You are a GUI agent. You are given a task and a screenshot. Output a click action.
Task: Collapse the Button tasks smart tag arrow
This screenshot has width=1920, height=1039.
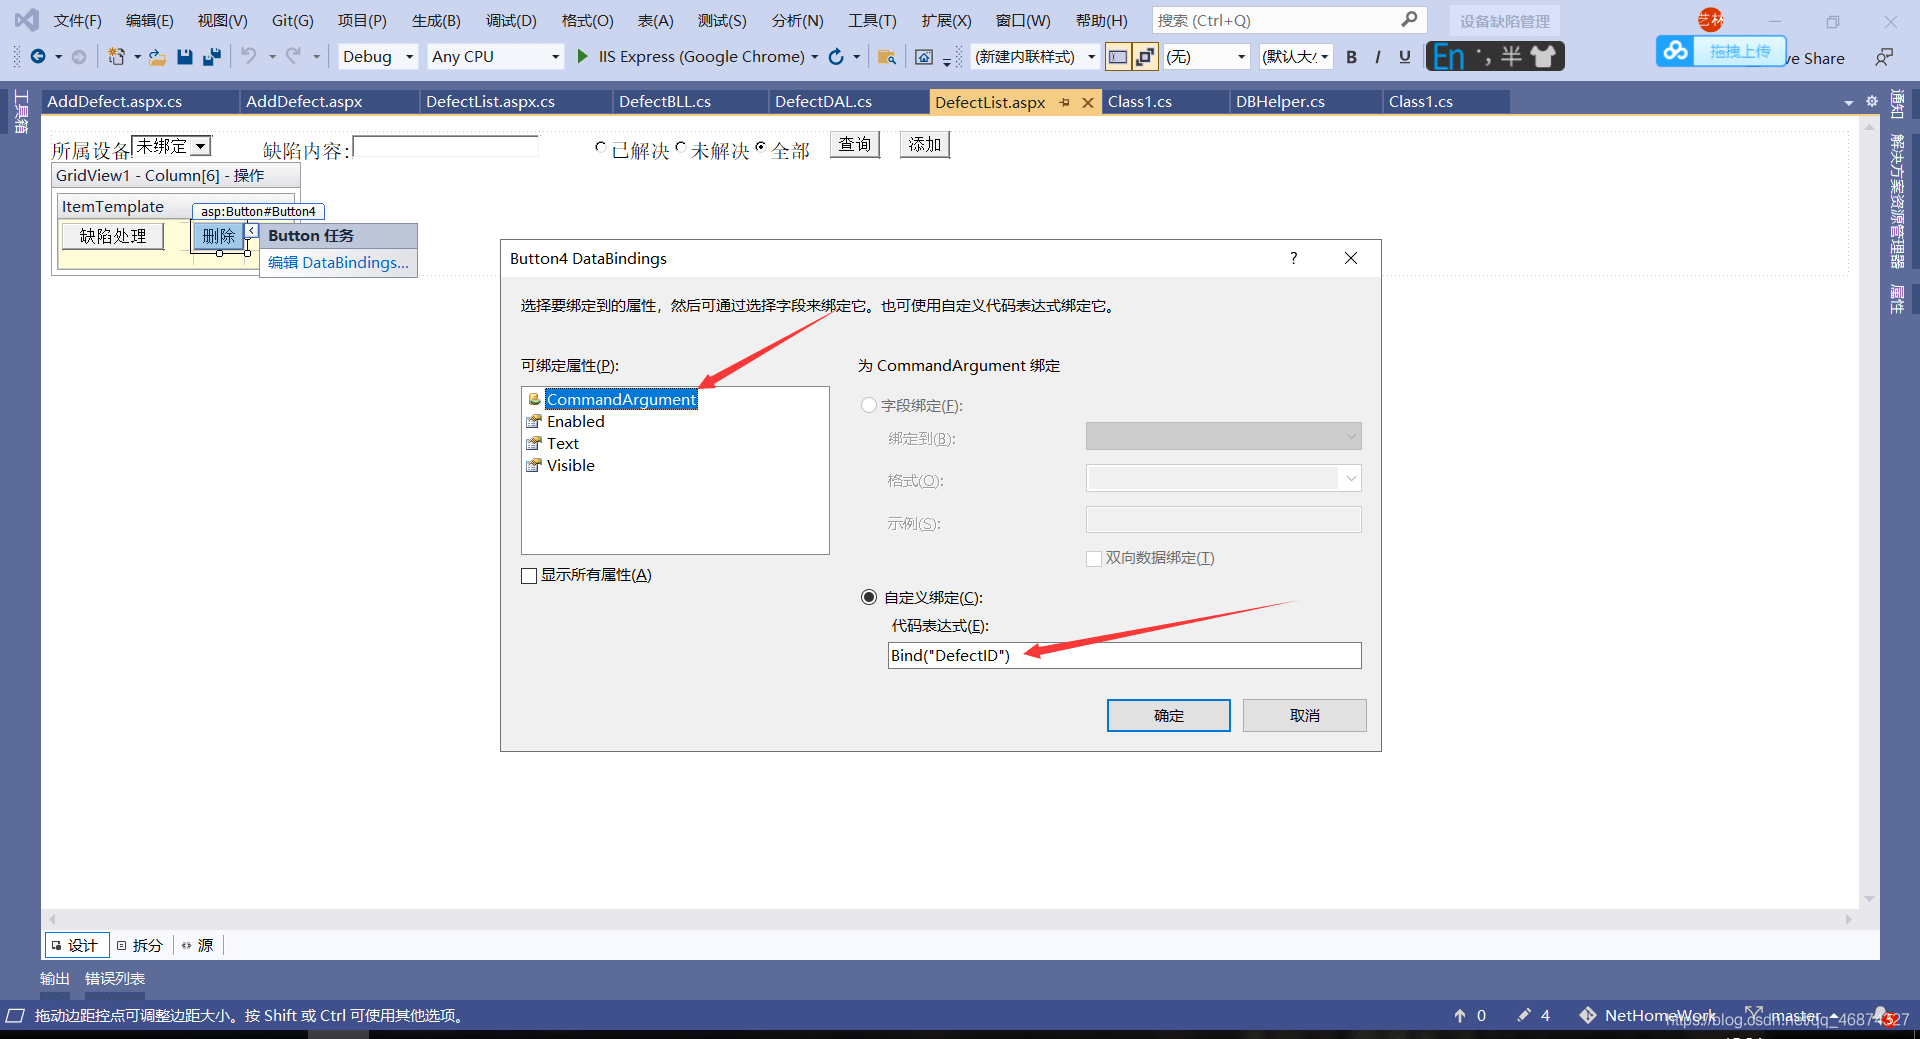[252, 230]
